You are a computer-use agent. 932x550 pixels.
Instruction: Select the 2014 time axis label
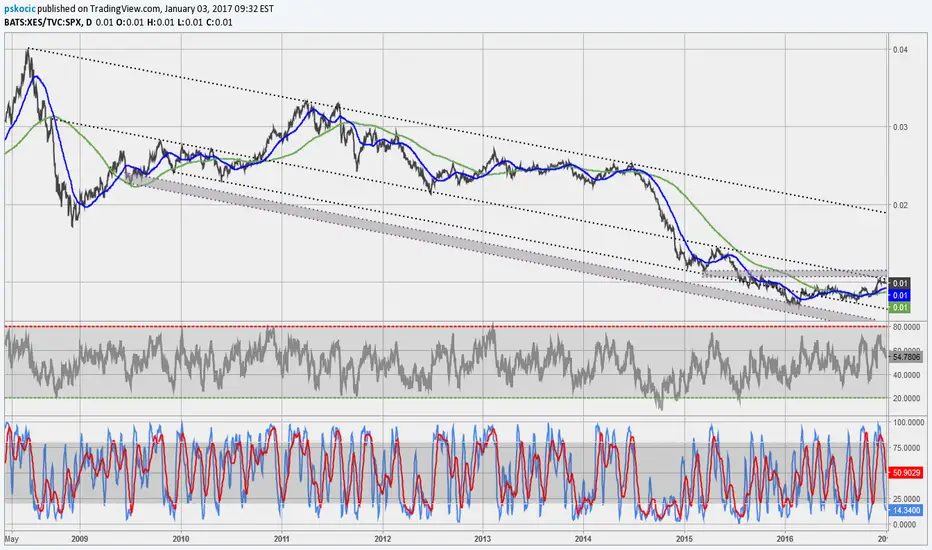584,539
